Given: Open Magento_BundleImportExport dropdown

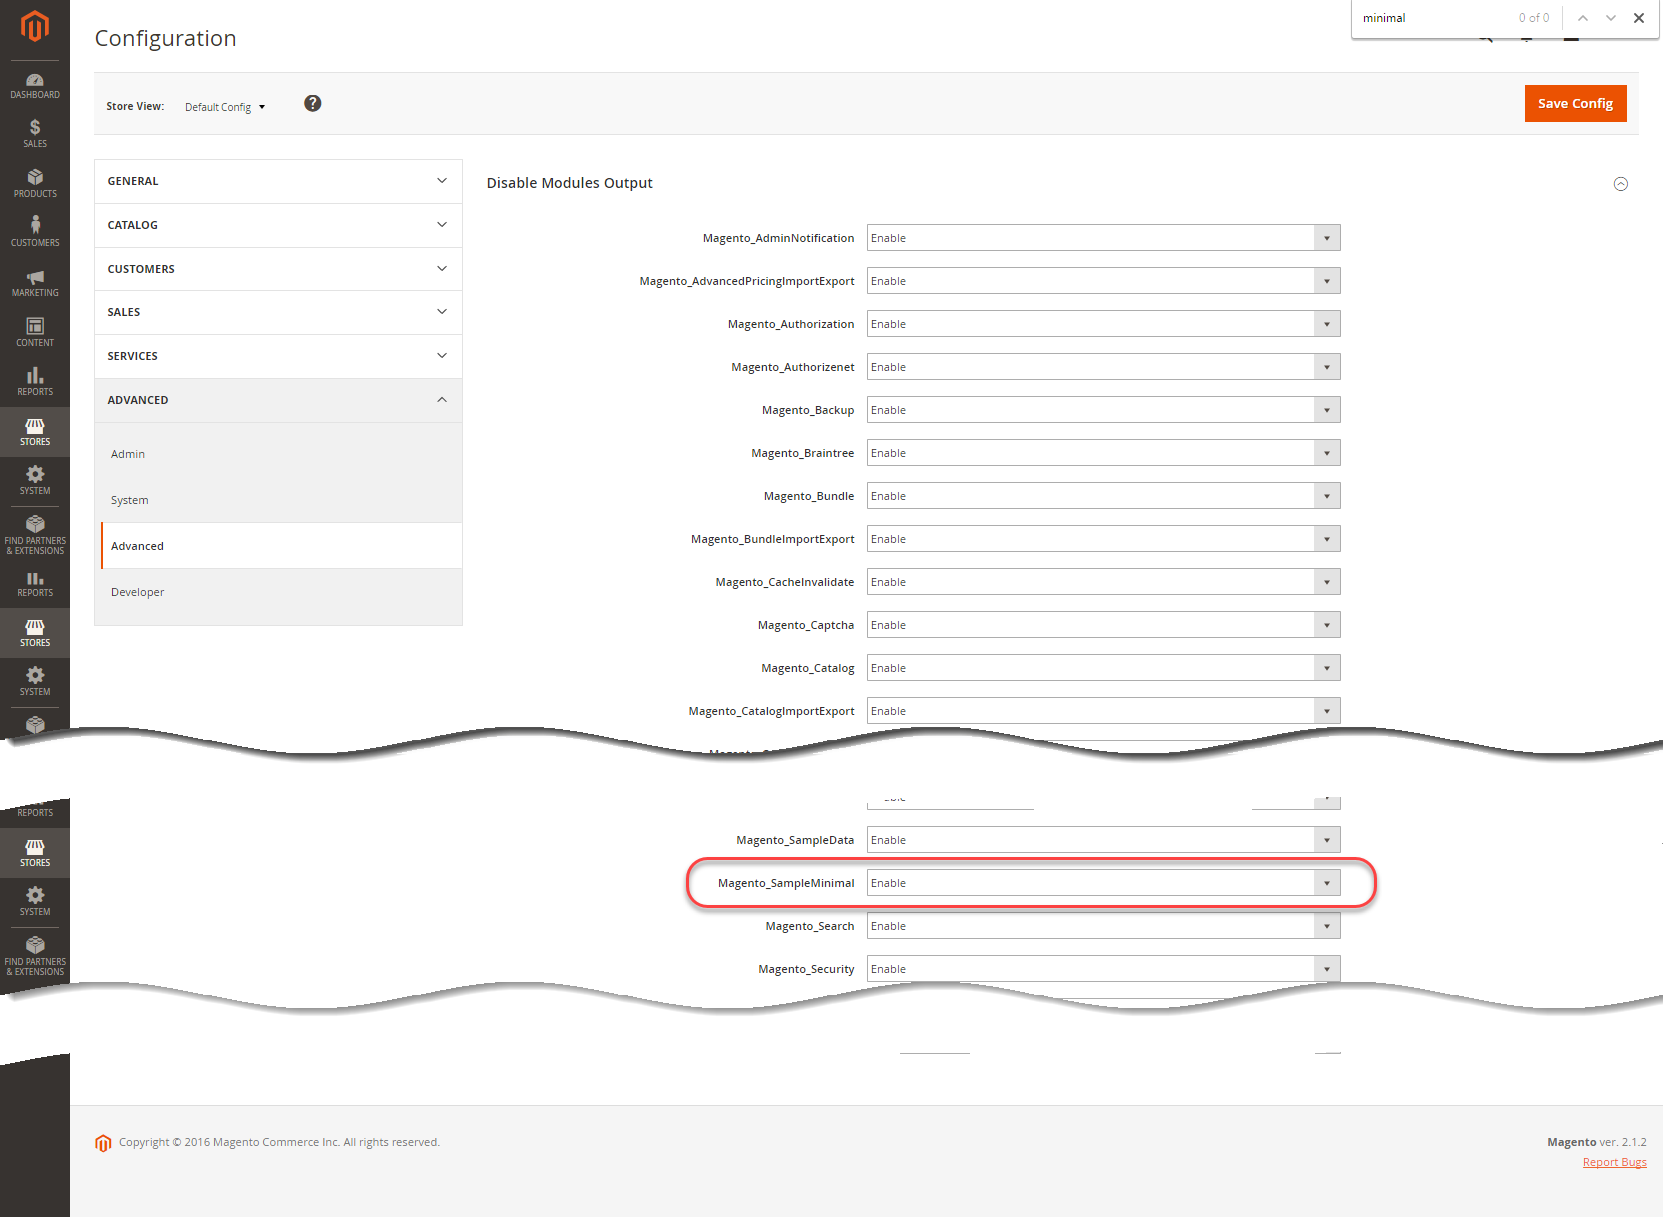Looking at the screenshot, I should (x=1103, y=539).
